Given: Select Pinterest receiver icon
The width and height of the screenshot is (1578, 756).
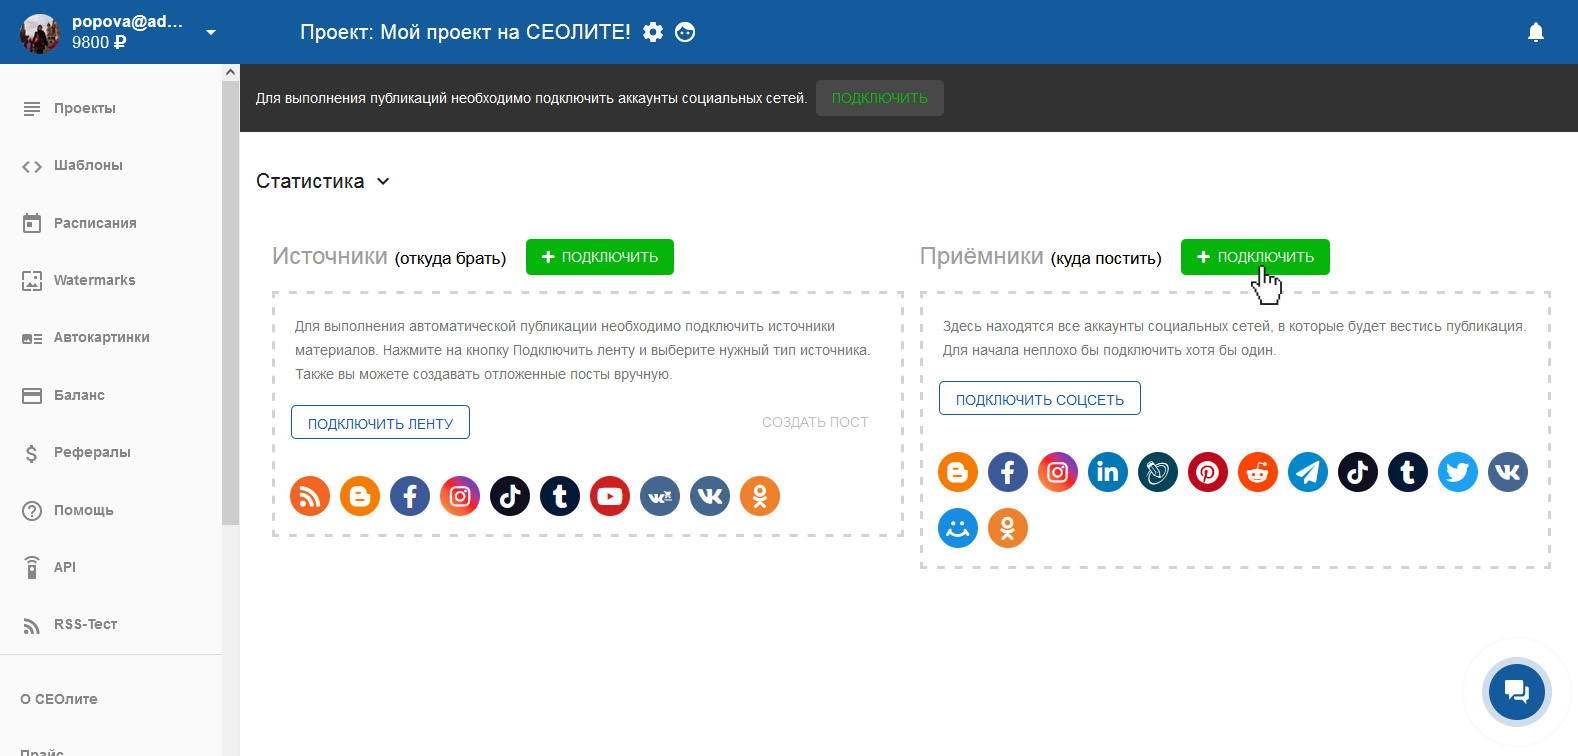Looking at the screenshot, I should 1208,472.
